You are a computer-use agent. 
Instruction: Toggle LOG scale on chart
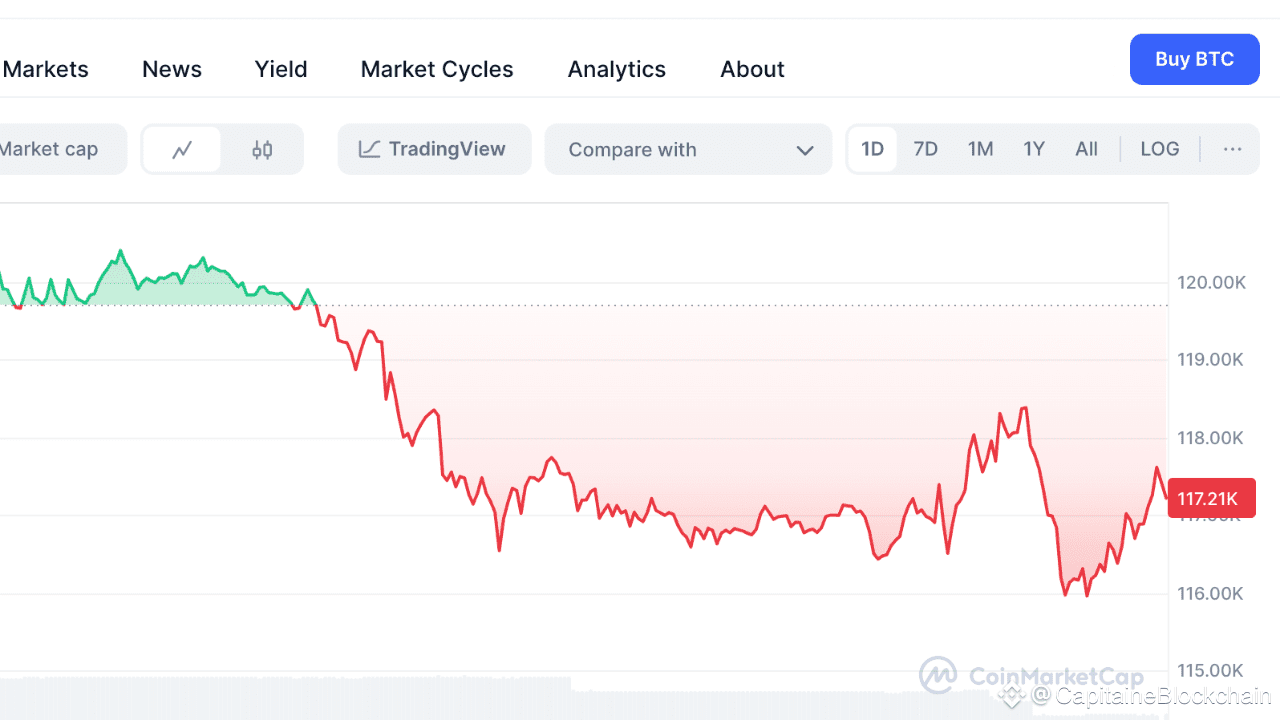click(1159, 150)
